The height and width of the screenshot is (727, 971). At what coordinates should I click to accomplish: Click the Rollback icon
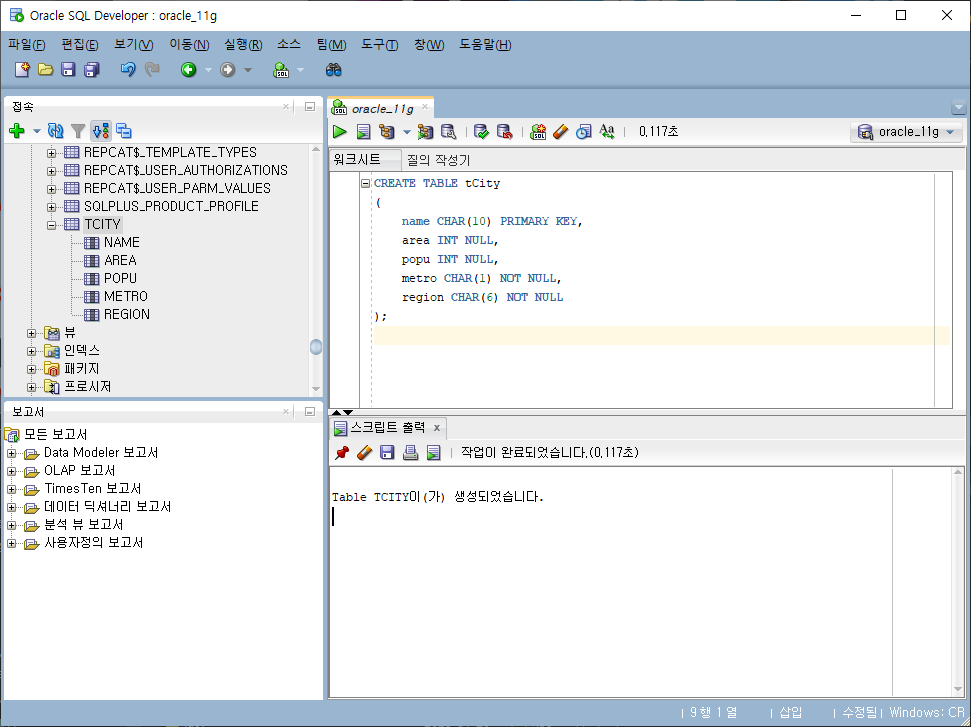click(505, 131)
